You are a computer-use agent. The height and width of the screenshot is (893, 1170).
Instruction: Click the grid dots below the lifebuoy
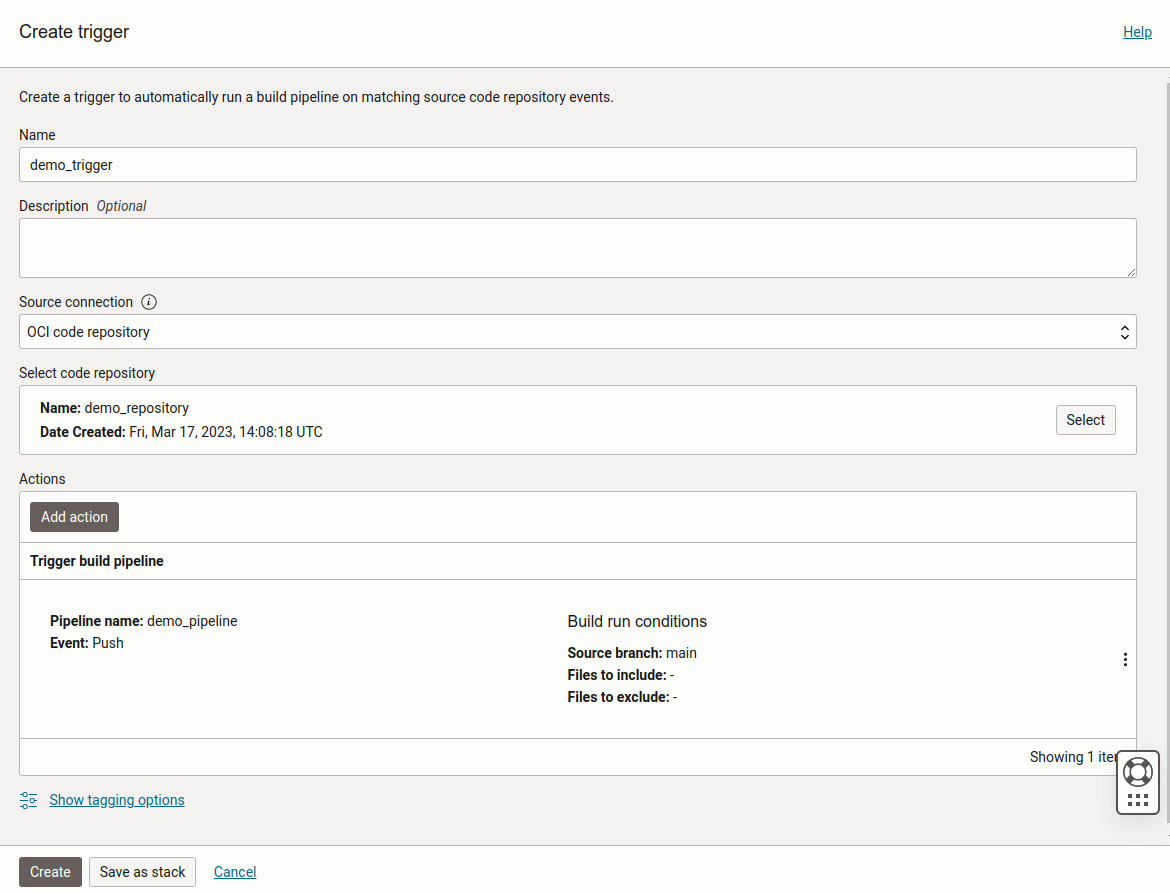coord(1138,800)
